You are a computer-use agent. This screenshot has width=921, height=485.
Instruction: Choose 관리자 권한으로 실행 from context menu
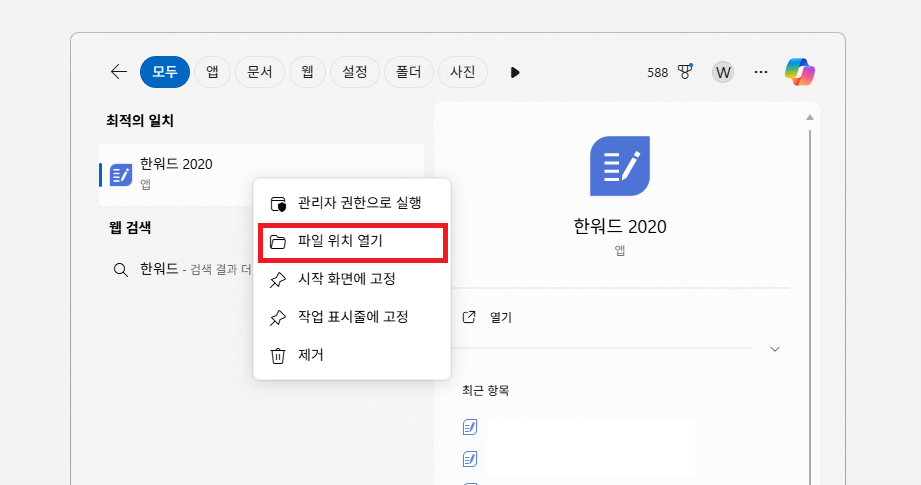pos(352,203)
